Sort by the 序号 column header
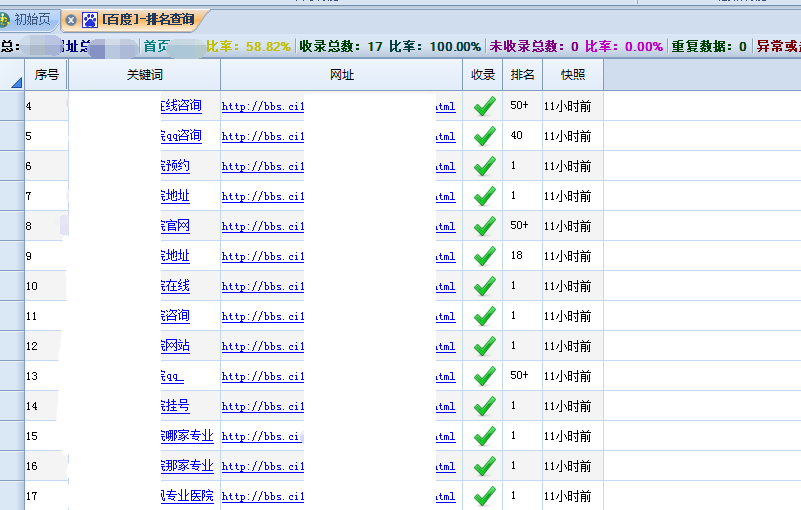Image resolution: width=801 pixels, height=510 pixels. coord(46,75)
